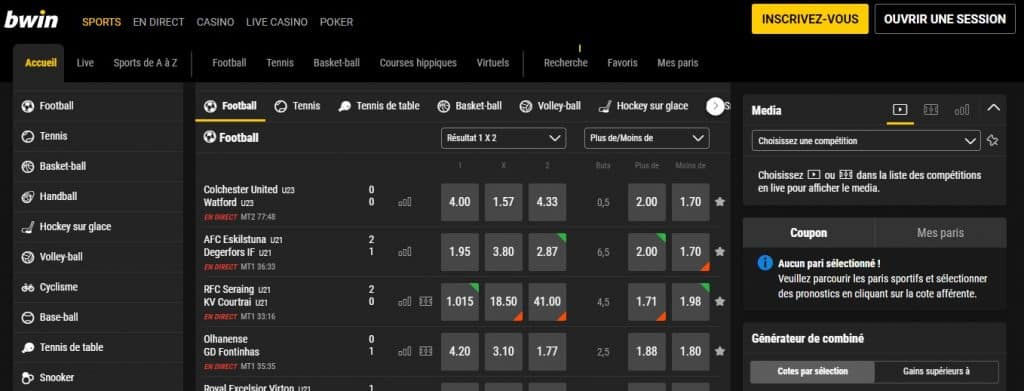The height and width of the screenshot is (391, 1024).
Task: Toggle favorite star for Olhanense match
Action: (720, 351)
